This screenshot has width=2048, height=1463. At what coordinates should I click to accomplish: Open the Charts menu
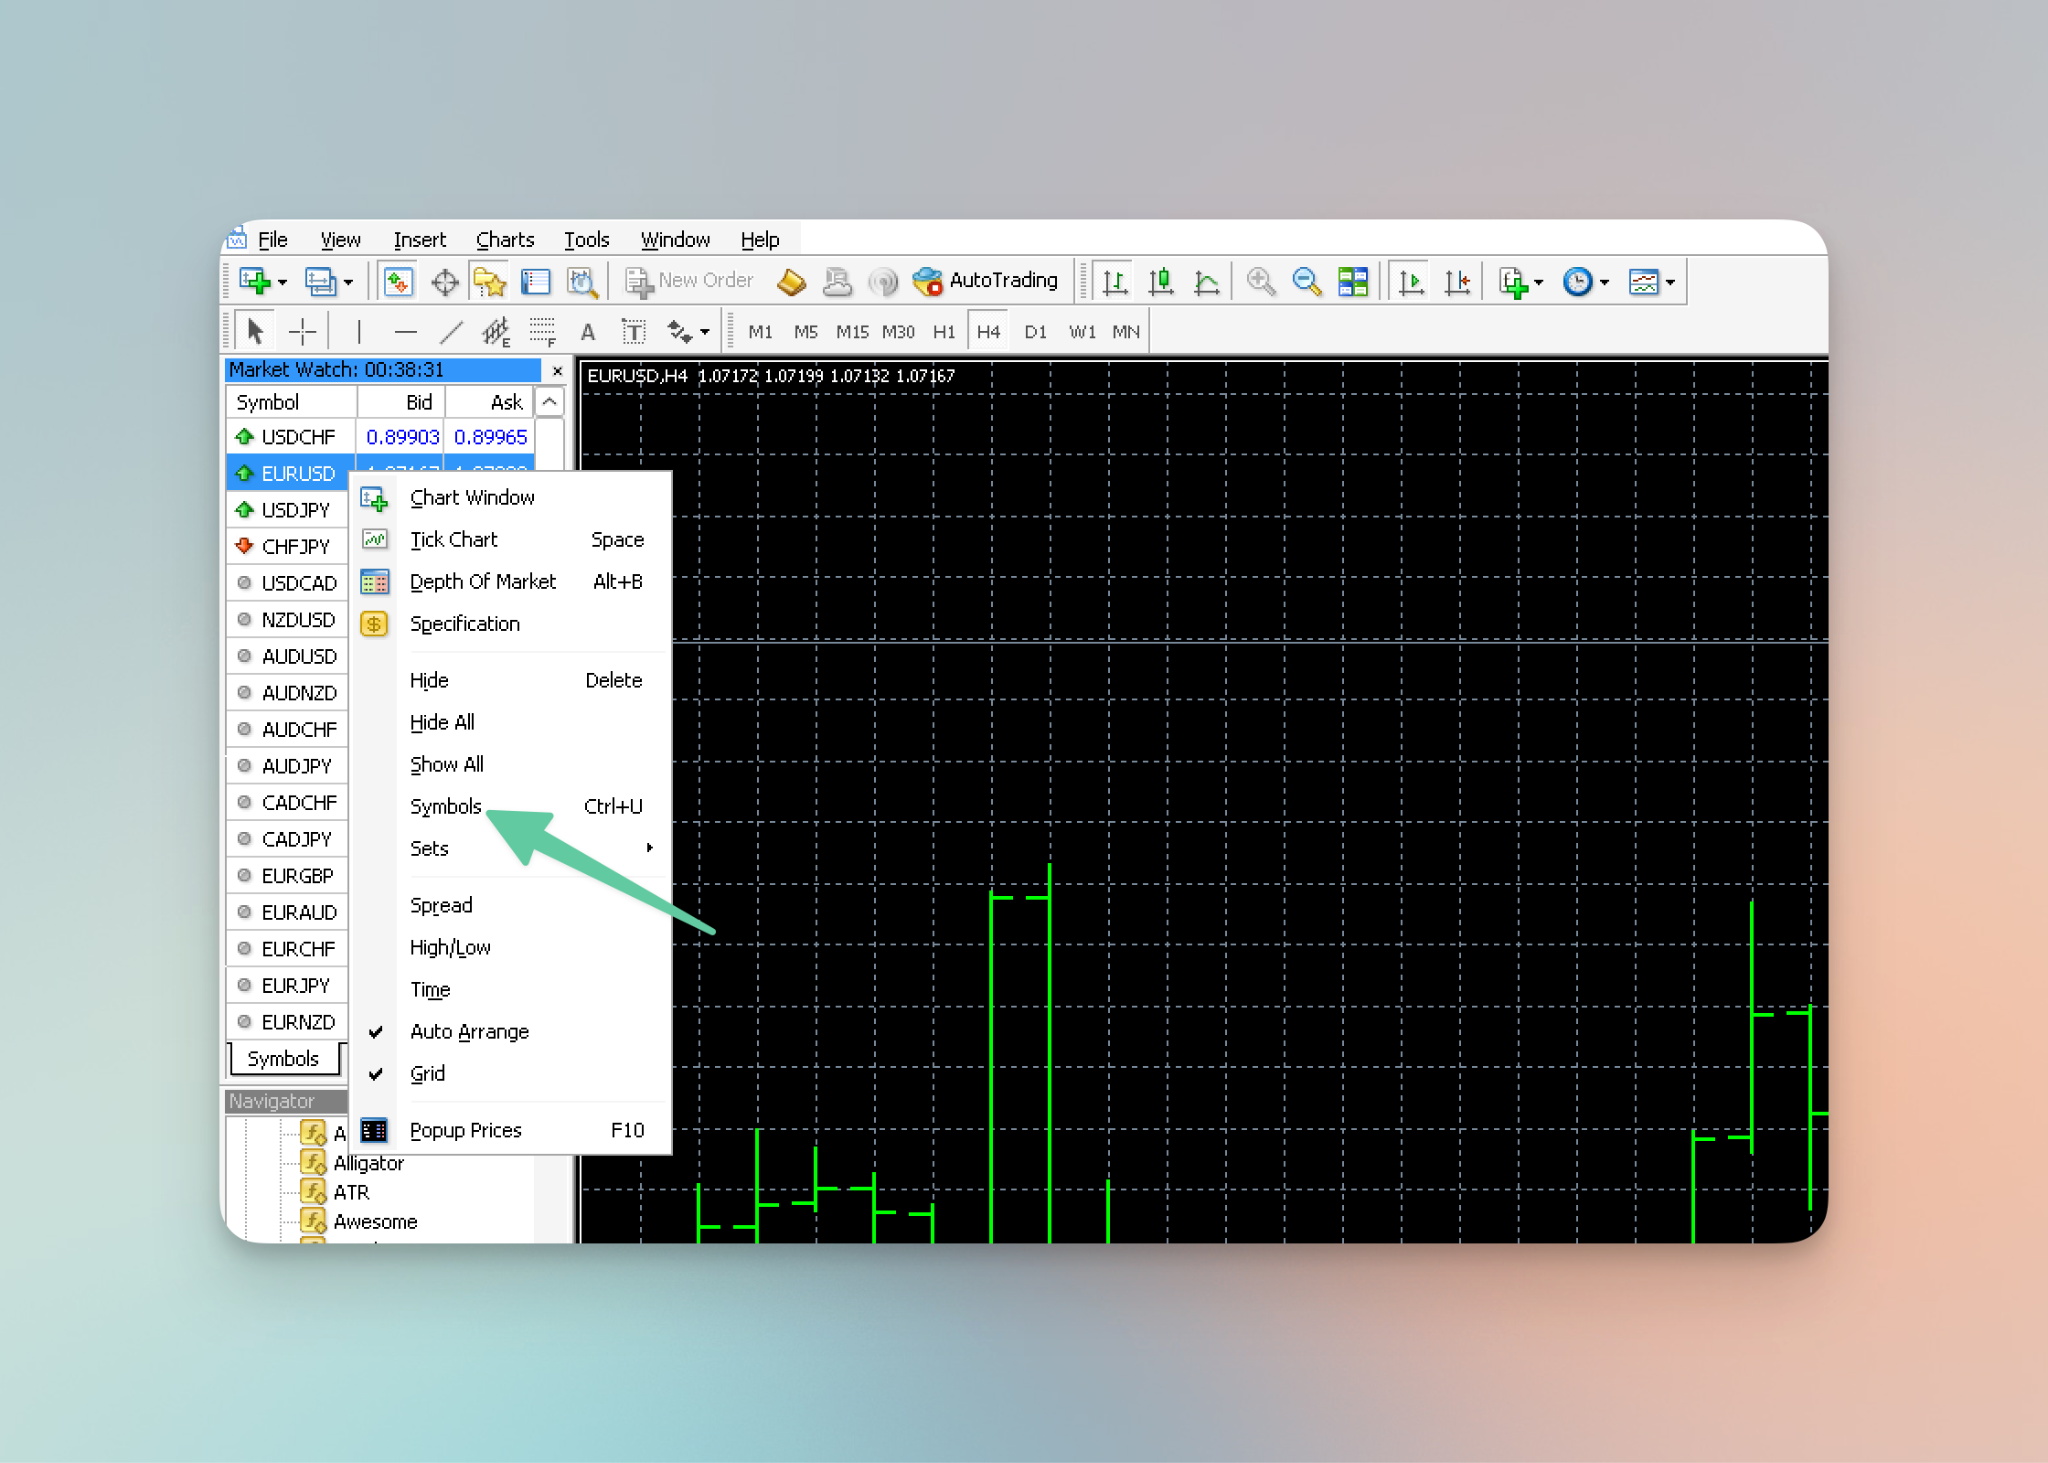point(505,240)
